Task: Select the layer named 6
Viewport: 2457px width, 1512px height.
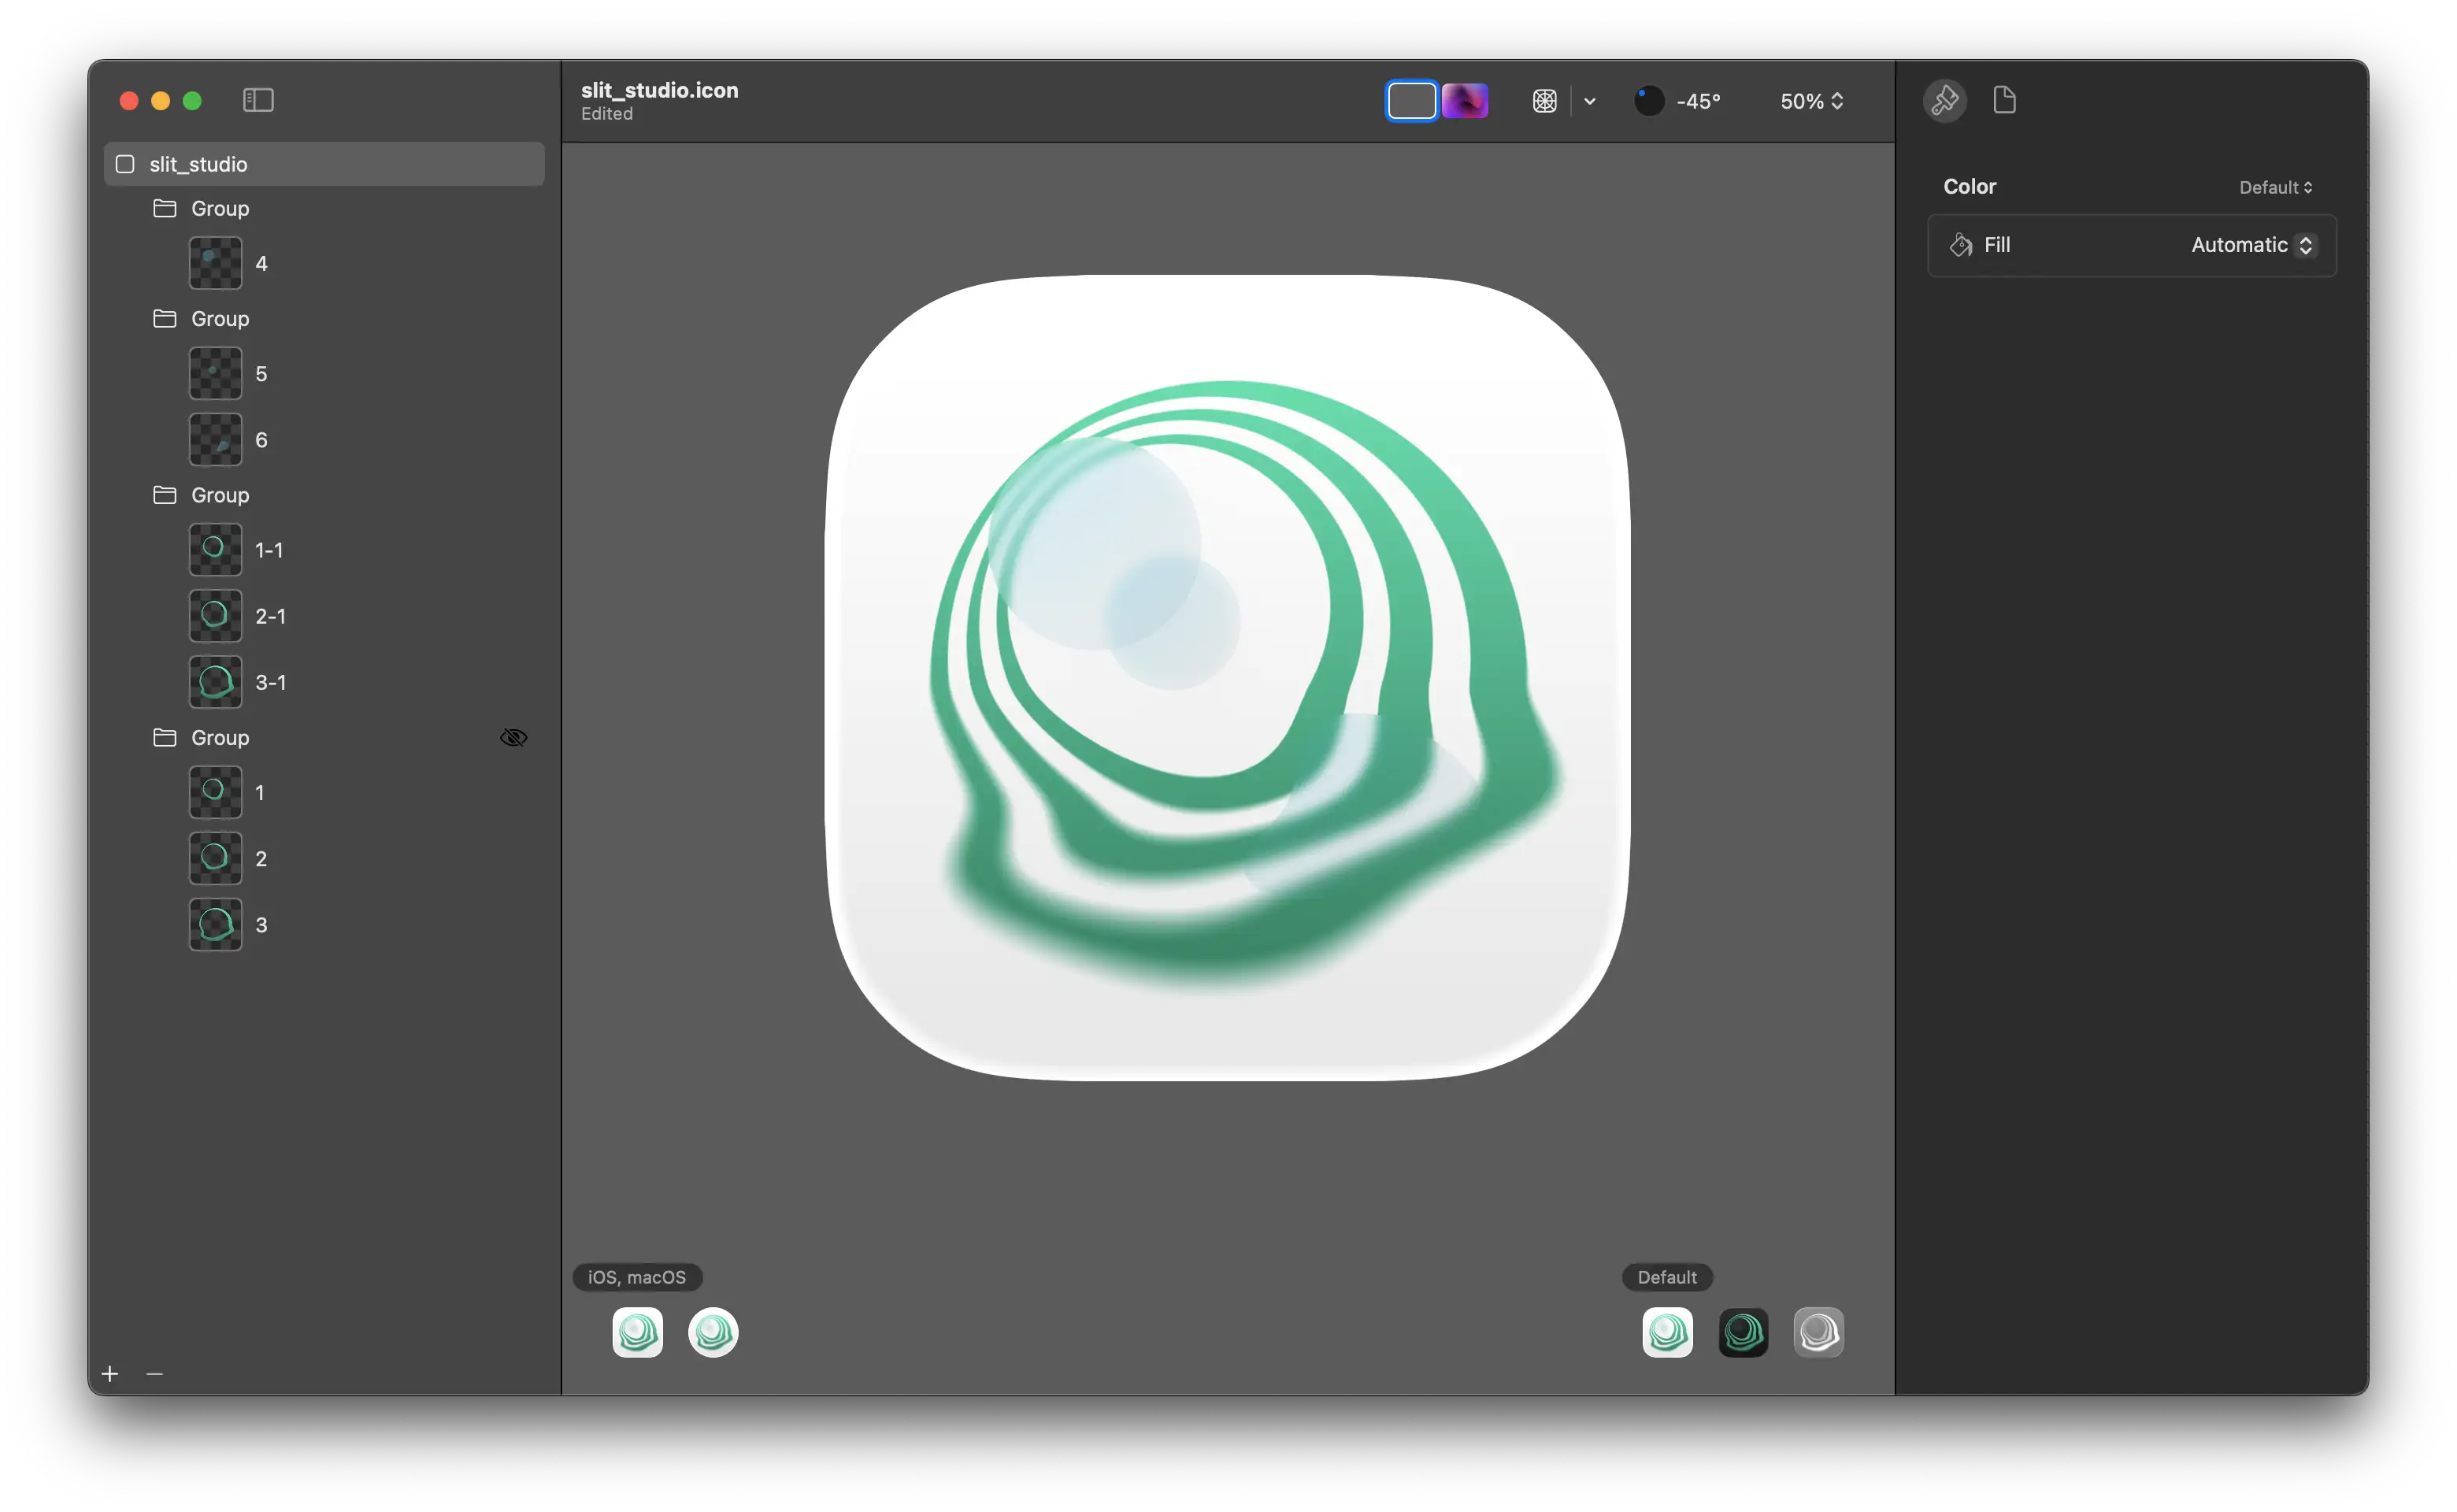Action: pyautogui.click(x=260, y=439)
